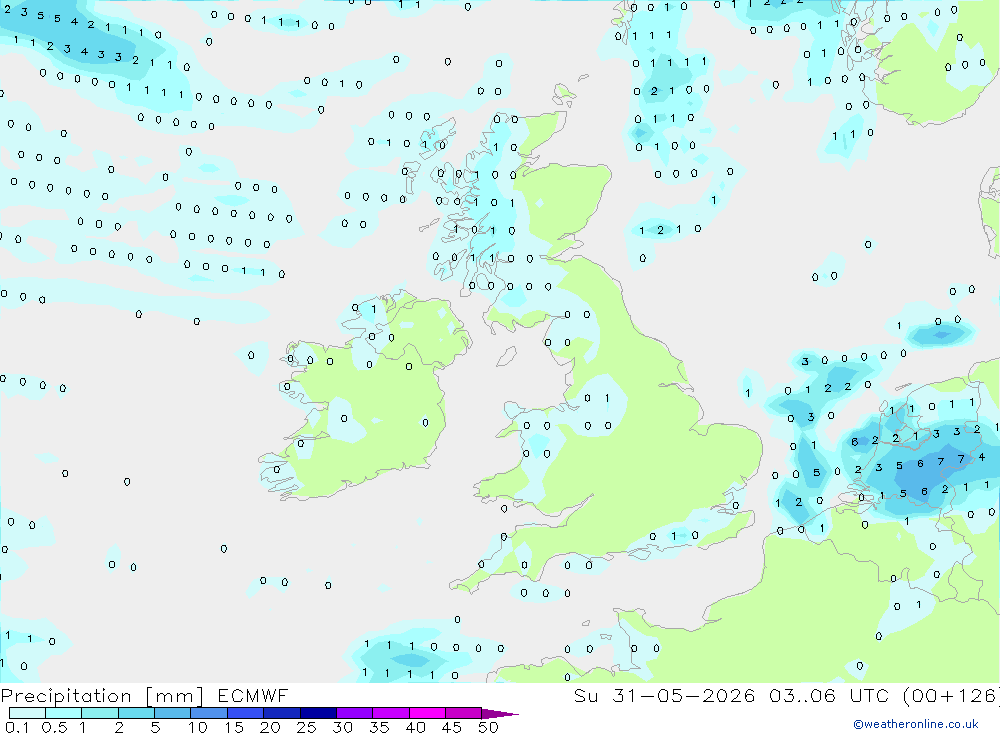This screenshot has width=1000, height=733.
Task: Click the legend label '15'
Action: tap(234, 727)
